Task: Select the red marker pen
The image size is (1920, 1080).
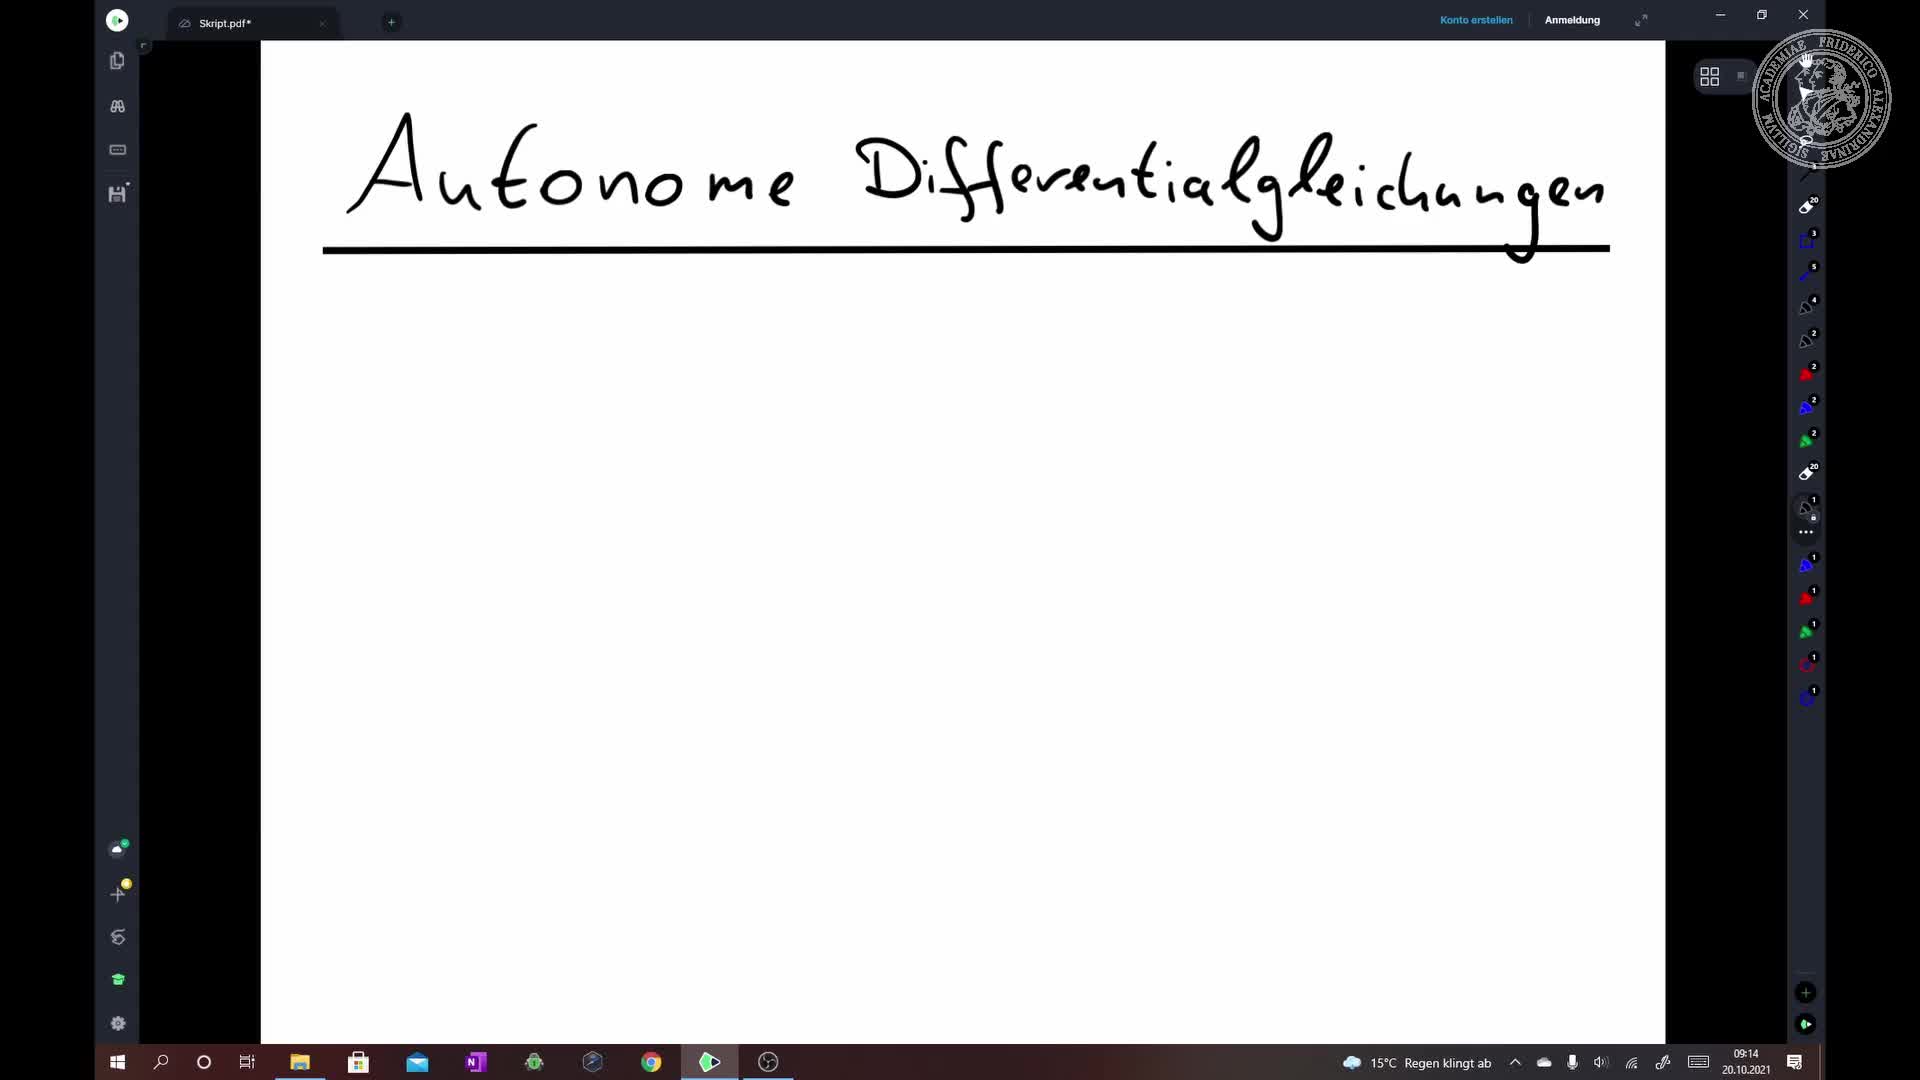Action: [x=1806, y=374]
